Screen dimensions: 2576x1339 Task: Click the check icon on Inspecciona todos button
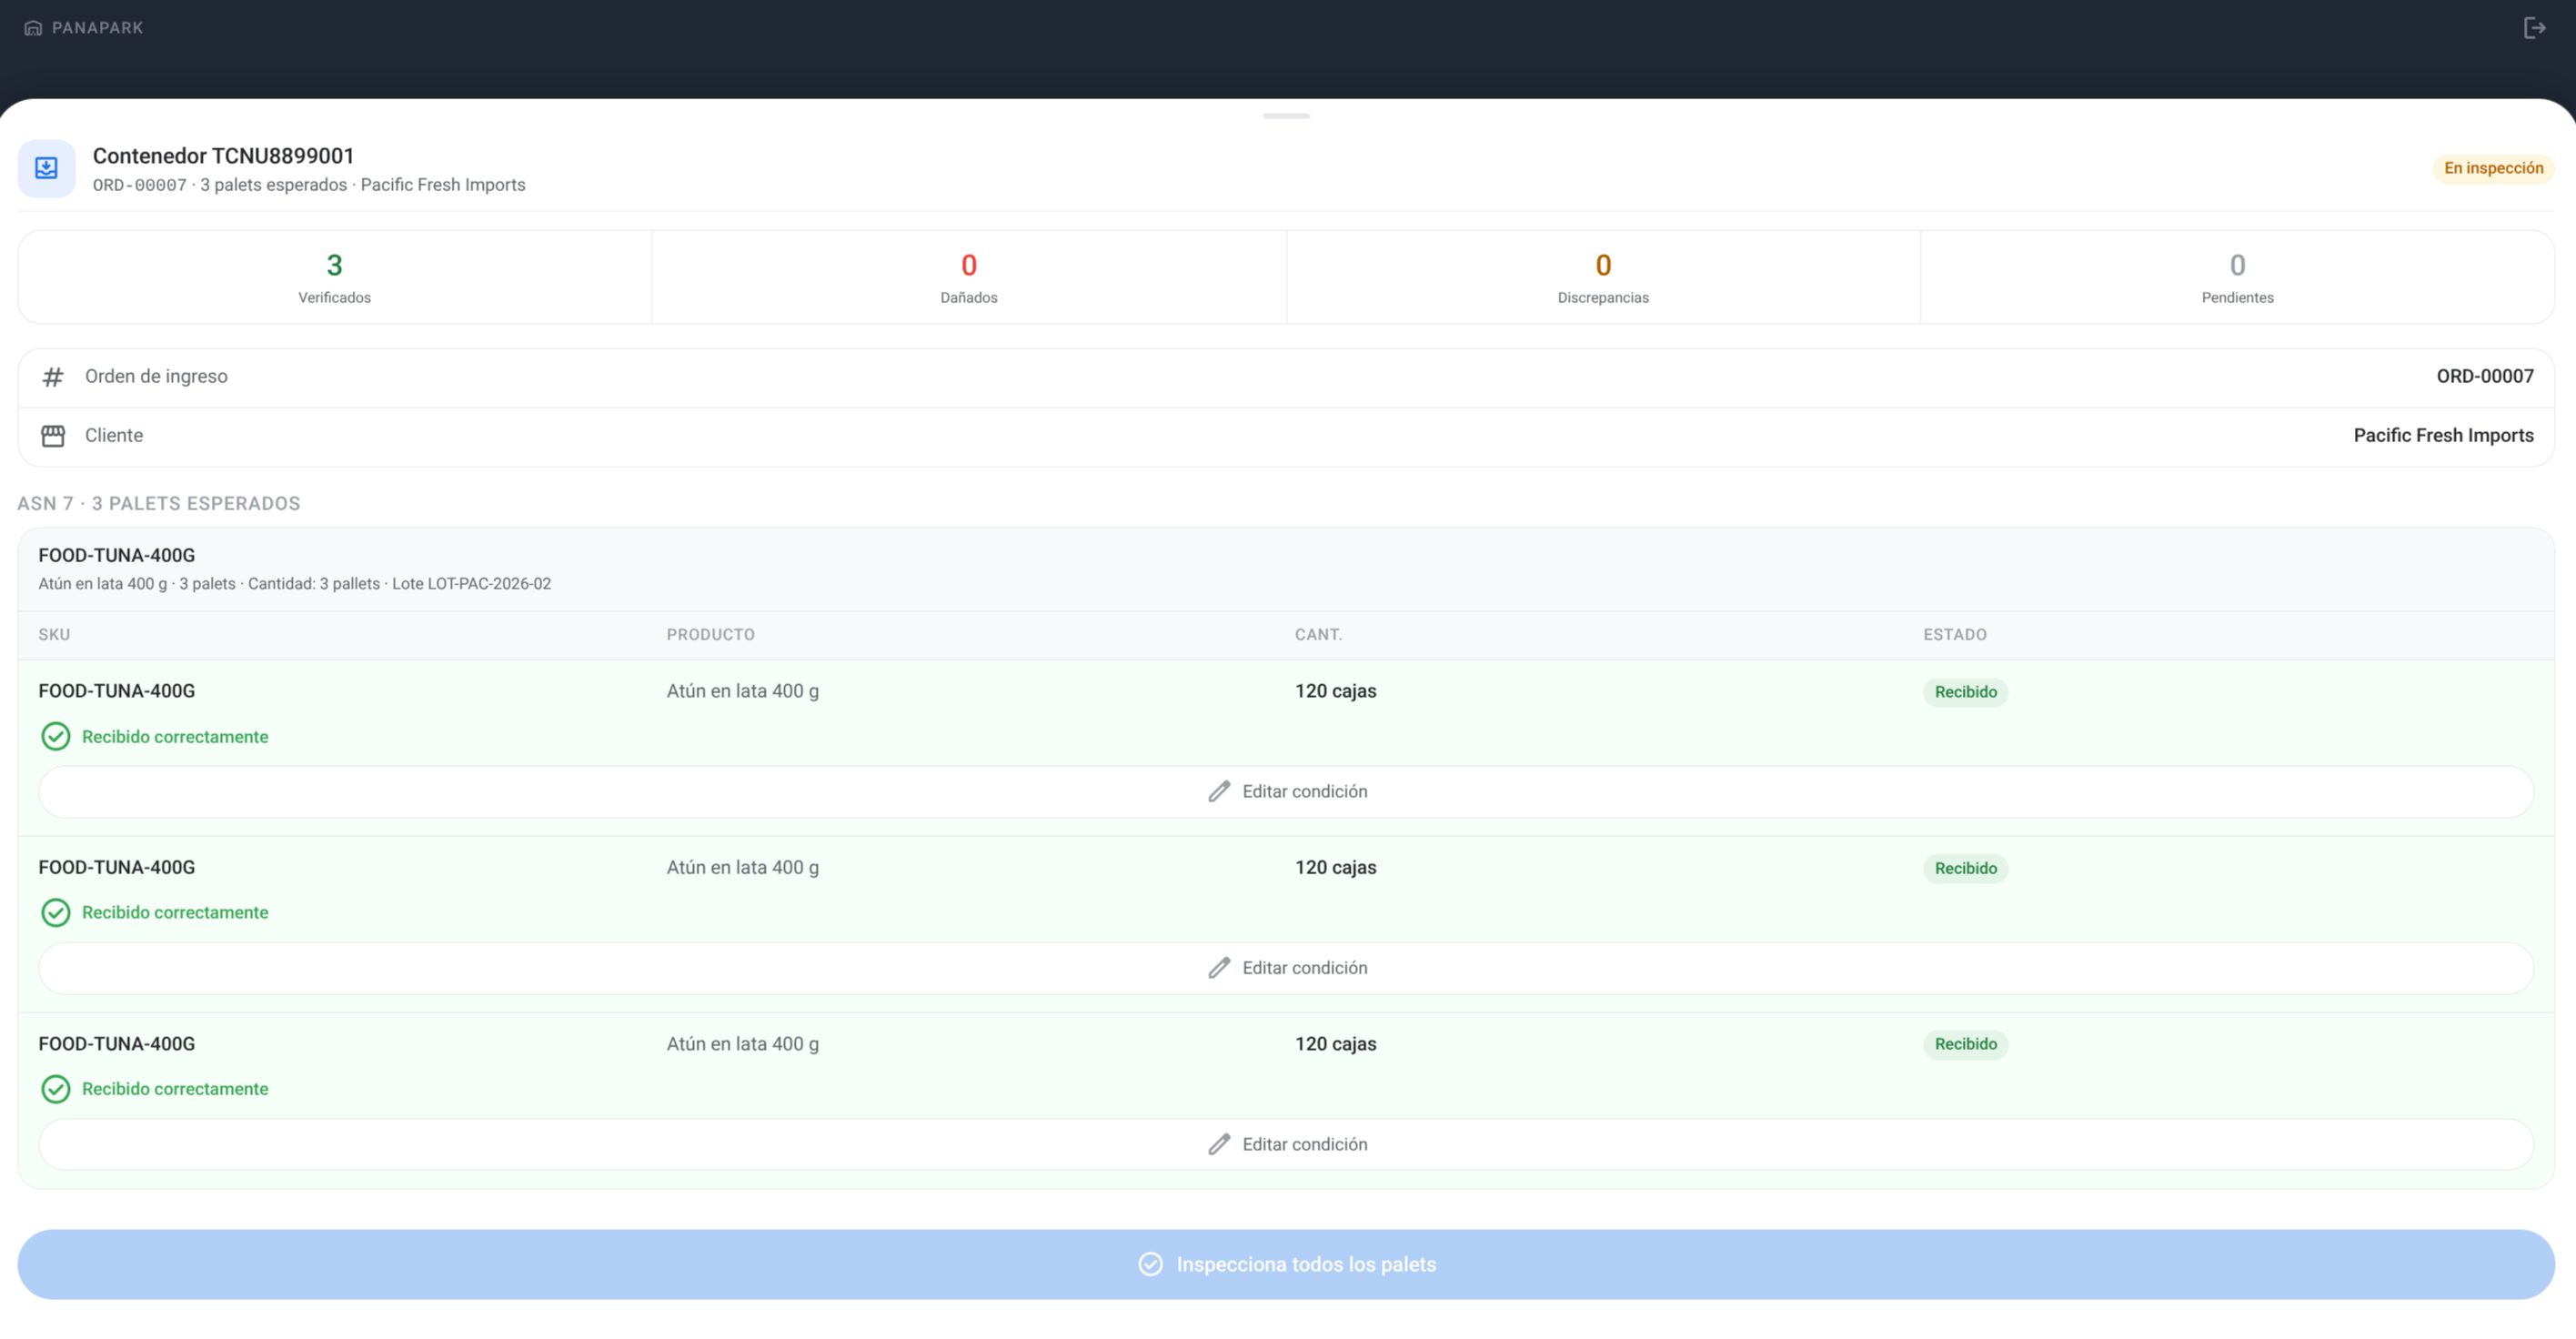[x=1151, y=1265]
